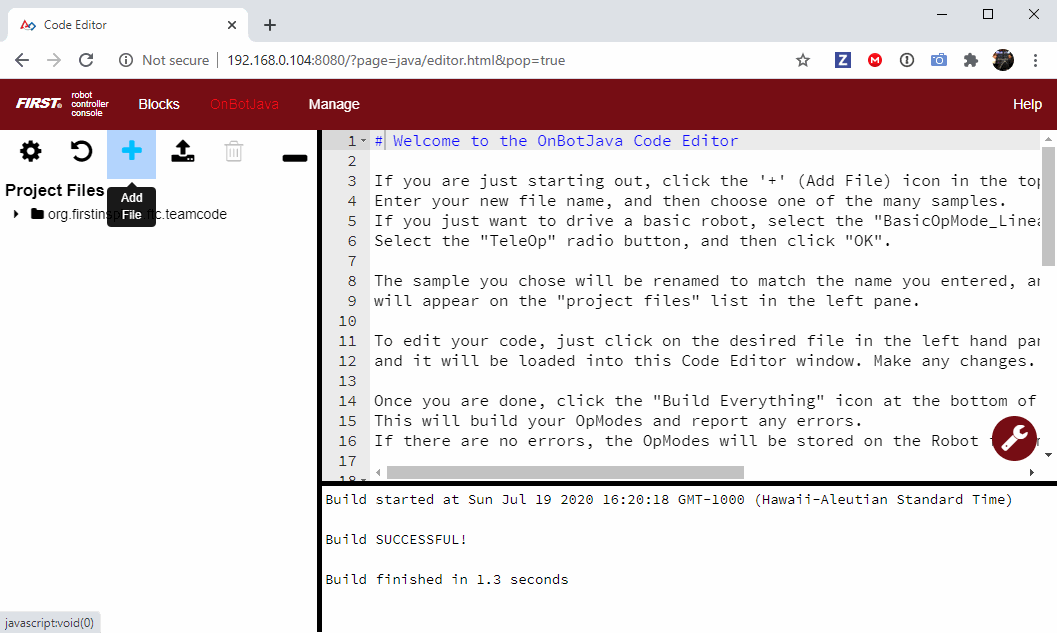
Task: Click the FIRST robot controller console logo
Action: [62, 104]
